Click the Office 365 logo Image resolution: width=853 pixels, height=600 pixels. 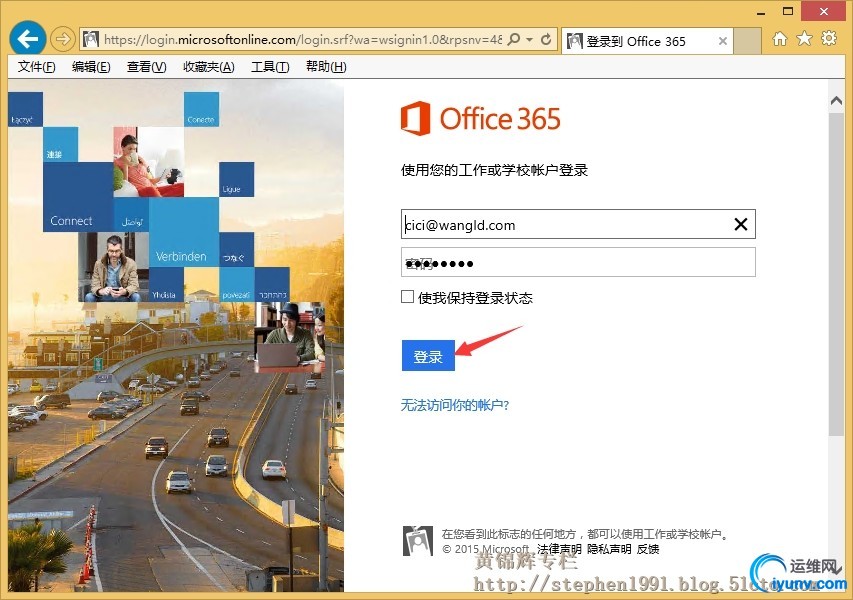(480, 118)
